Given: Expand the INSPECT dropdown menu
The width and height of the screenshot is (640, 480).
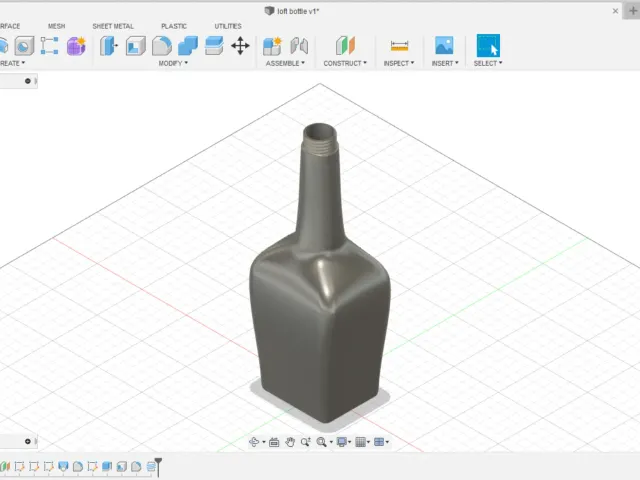Looking at the screenshot, I should [x=399, y=63].
